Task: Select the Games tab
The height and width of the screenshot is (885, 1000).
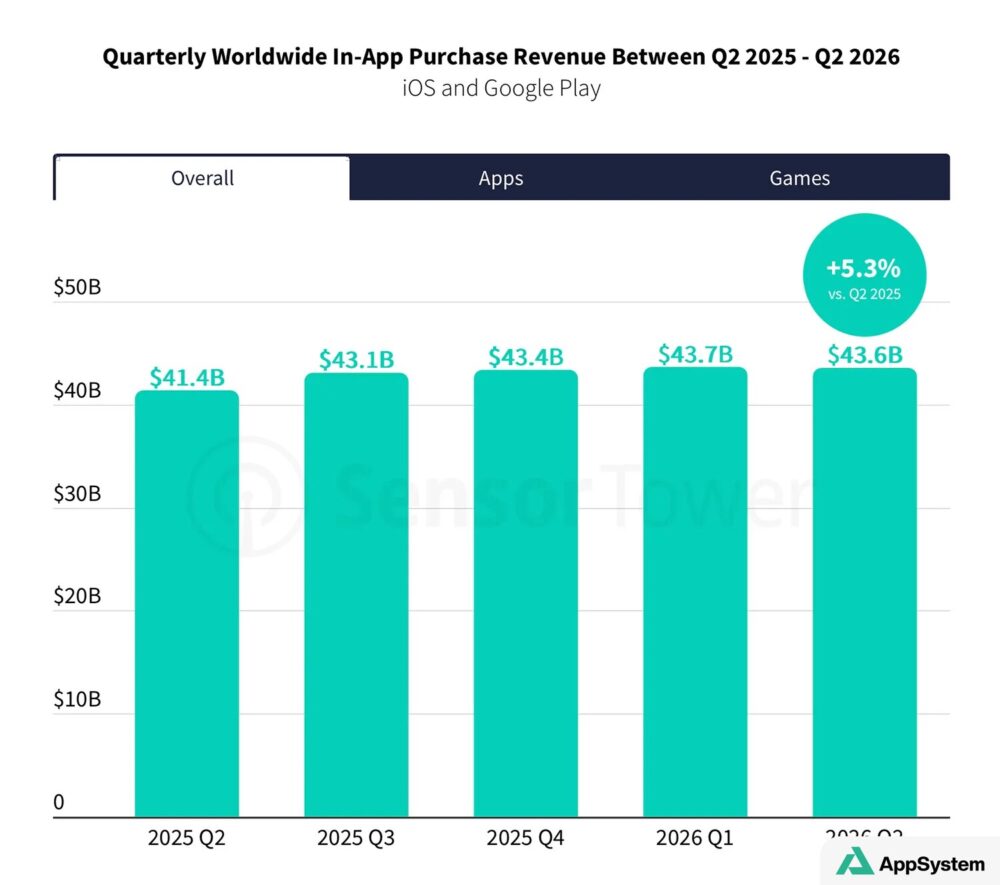Action: (800, 178)
